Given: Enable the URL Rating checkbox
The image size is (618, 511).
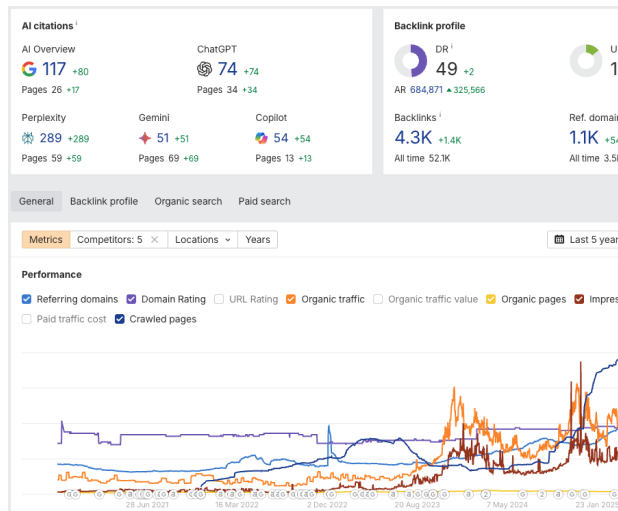Looking at the screenshot, I should tap(219, 299).
